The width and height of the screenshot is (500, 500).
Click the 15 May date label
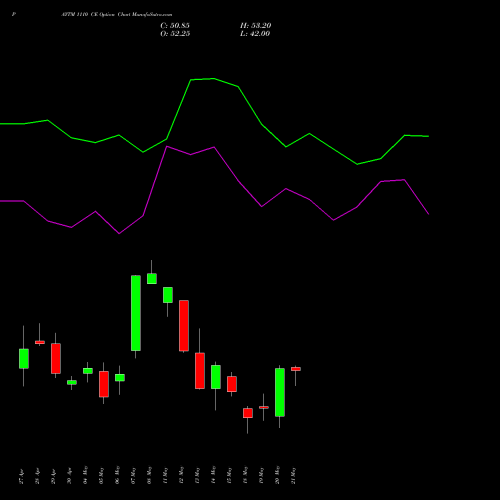230,475
